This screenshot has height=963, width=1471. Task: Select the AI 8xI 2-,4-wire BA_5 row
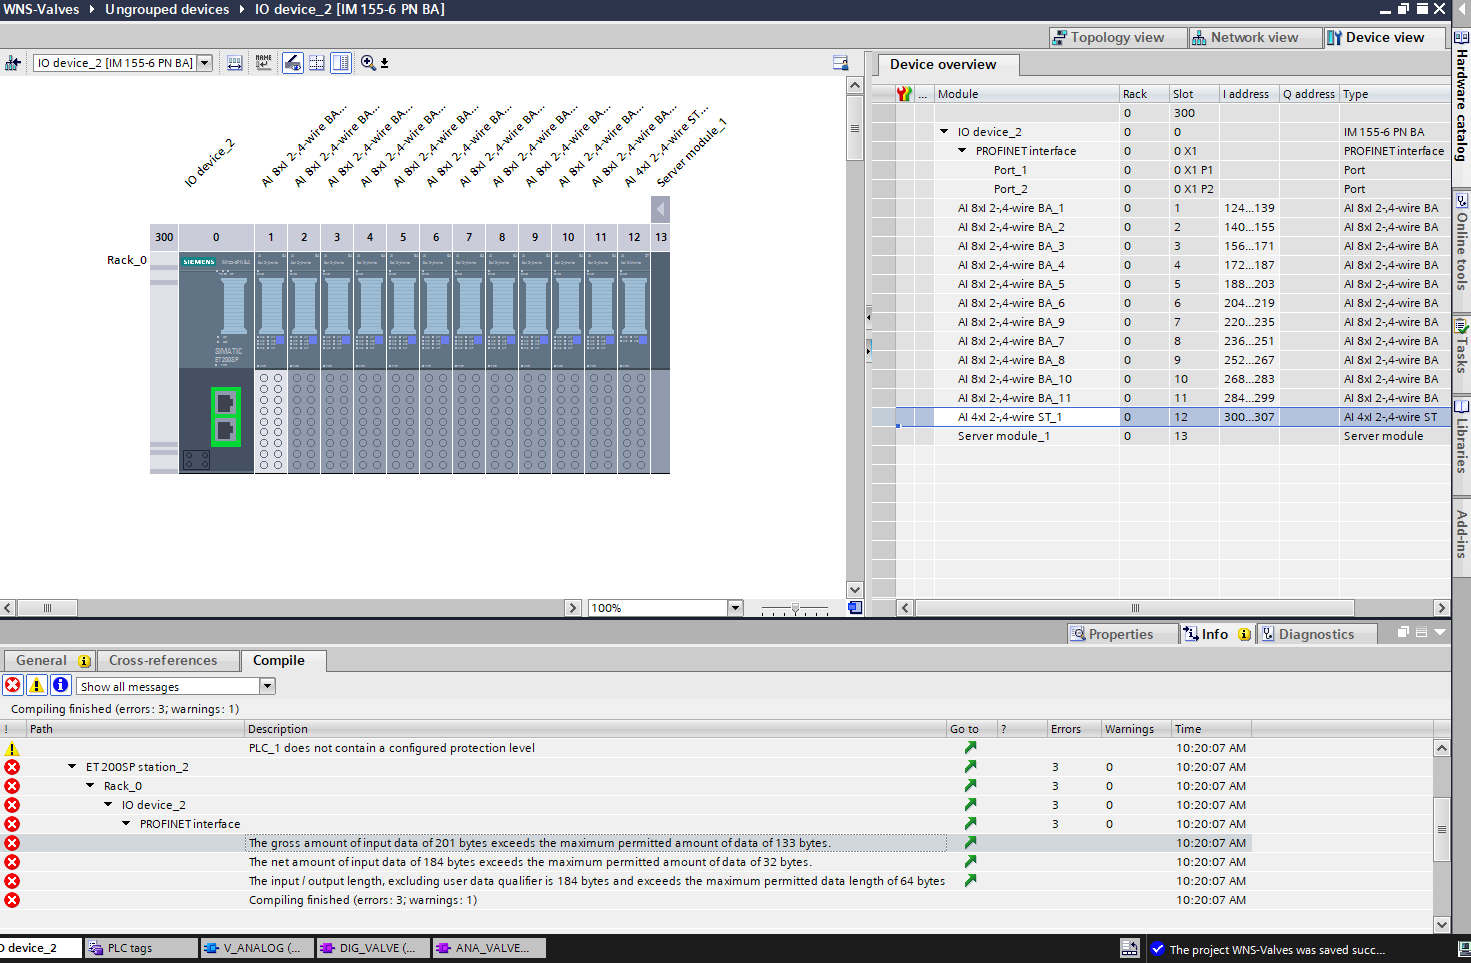pos(1010,284)
